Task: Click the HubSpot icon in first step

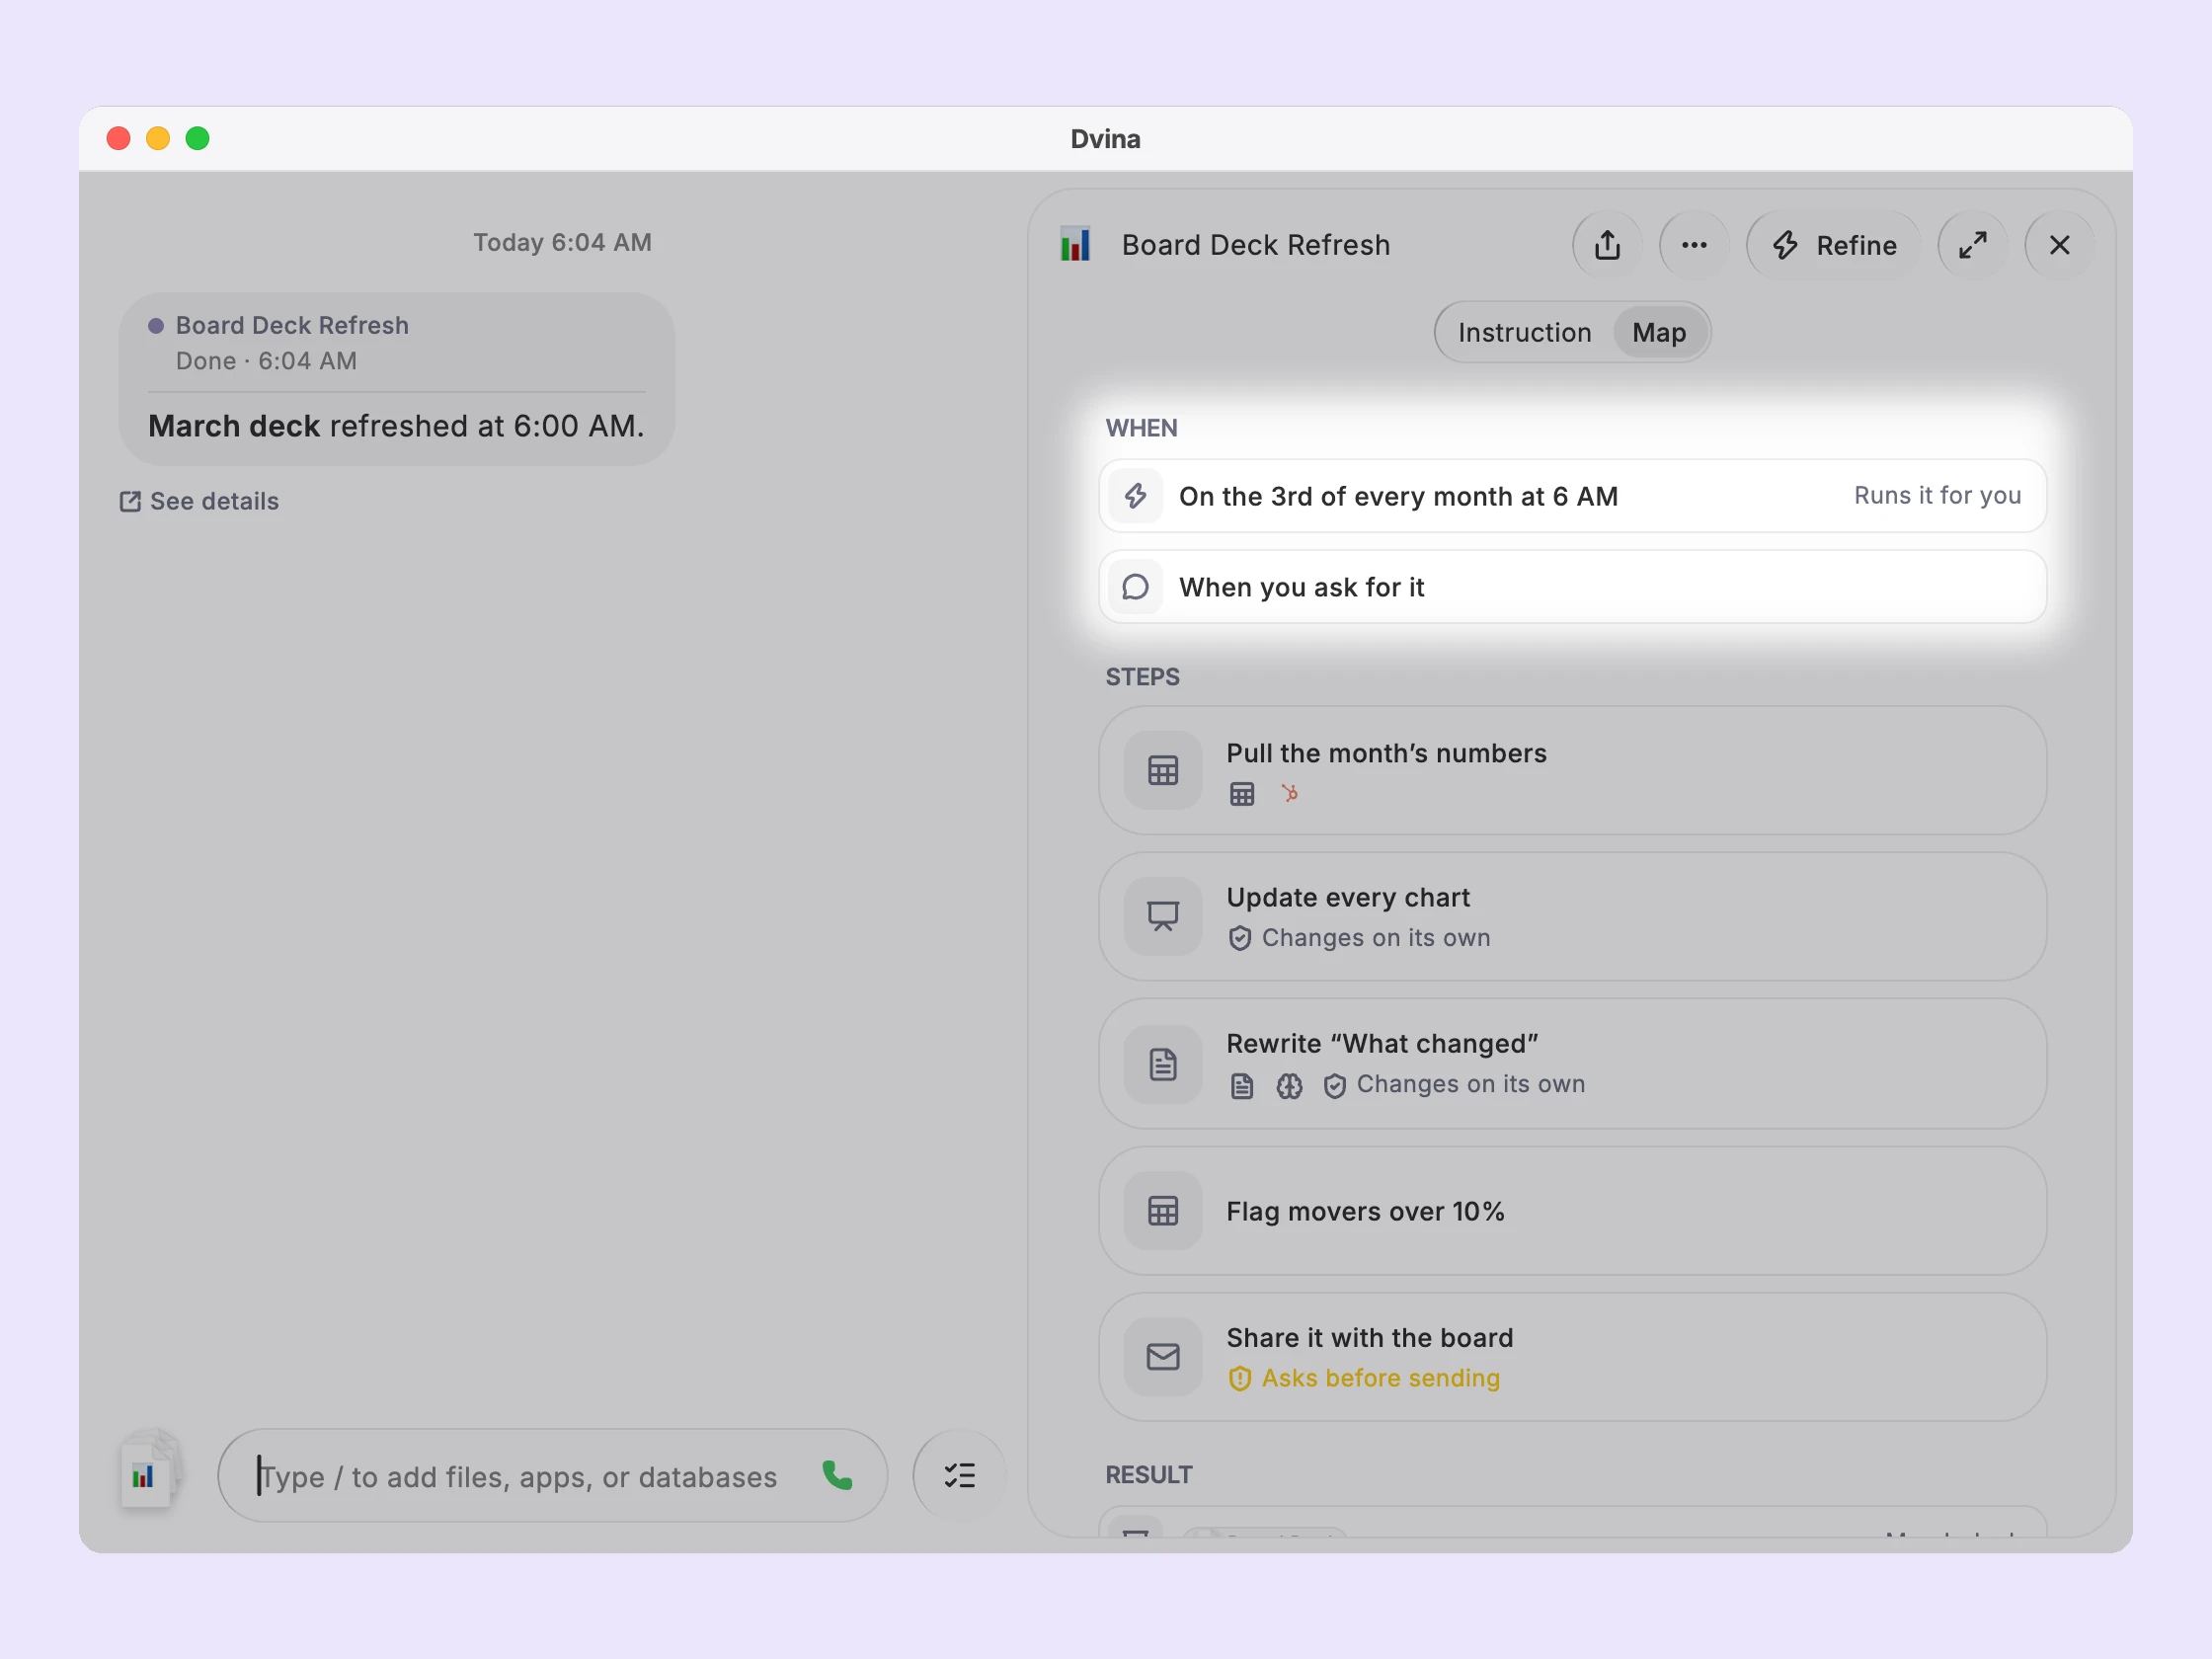Action: coord(1289,793)
